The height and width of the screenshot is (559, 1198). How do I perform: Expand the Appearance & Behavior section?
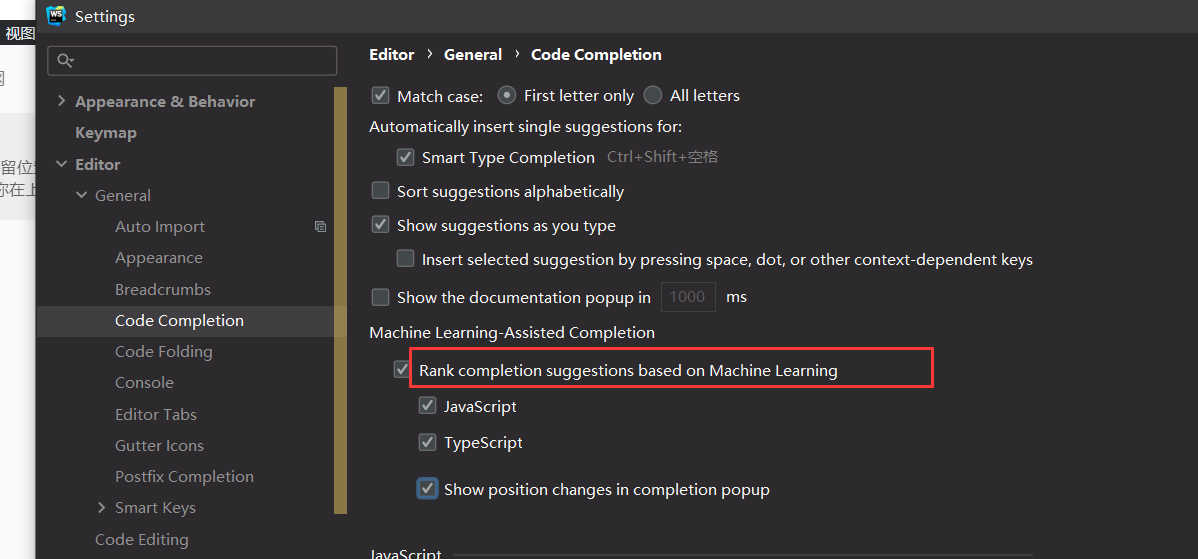pos(62,102)
